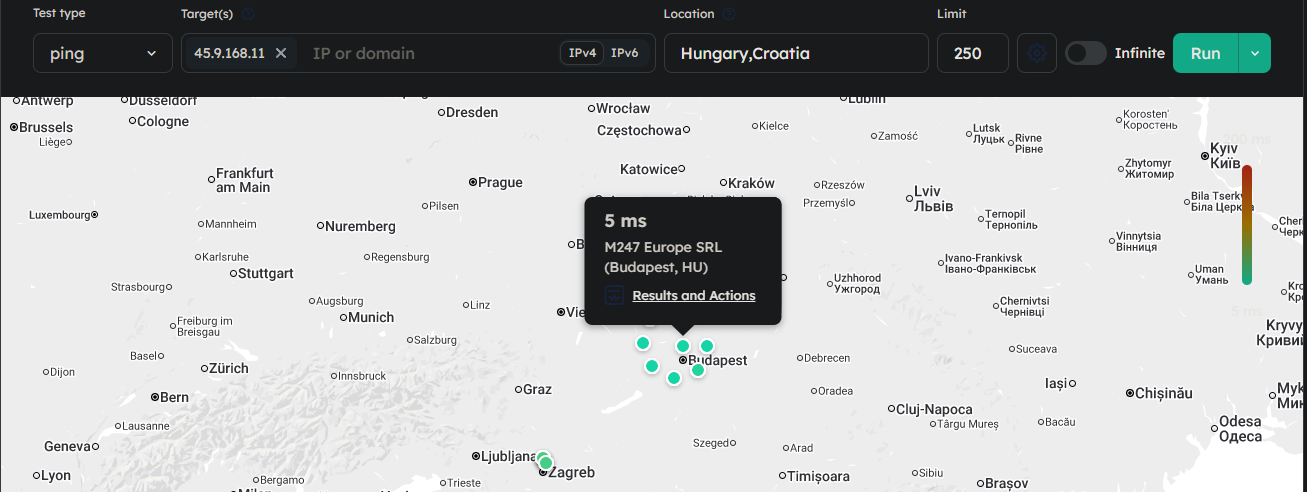1307x492 pixels.
Task: Open the Results and Actions link
Action: click(x=693, y=296)
